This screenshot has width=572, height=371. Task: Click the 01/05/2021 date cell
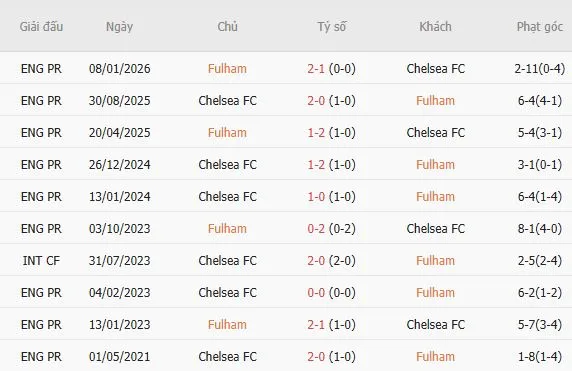click(x=119, y=357)
